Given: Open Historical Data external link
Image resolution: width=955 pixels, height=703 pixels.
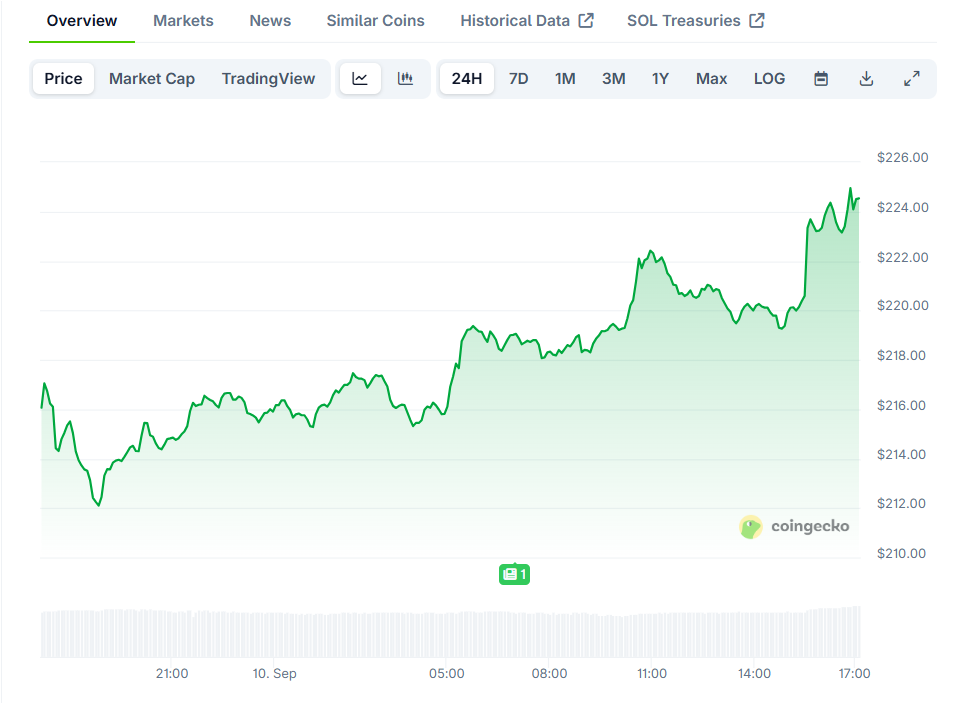Looking at the screenshot, I should 526,20.
